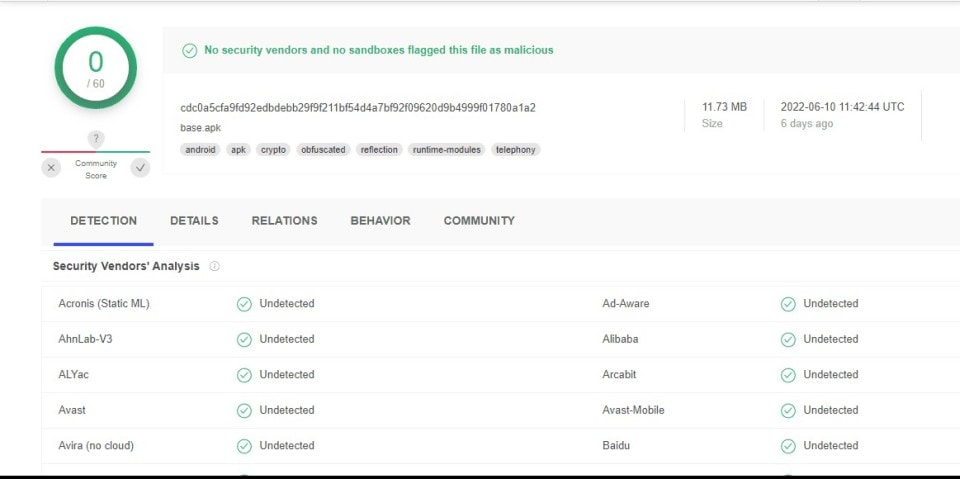The height and width of the screenshot is (479, 960).
Task: Click the crypto tag
Action: tap(274, 149)
